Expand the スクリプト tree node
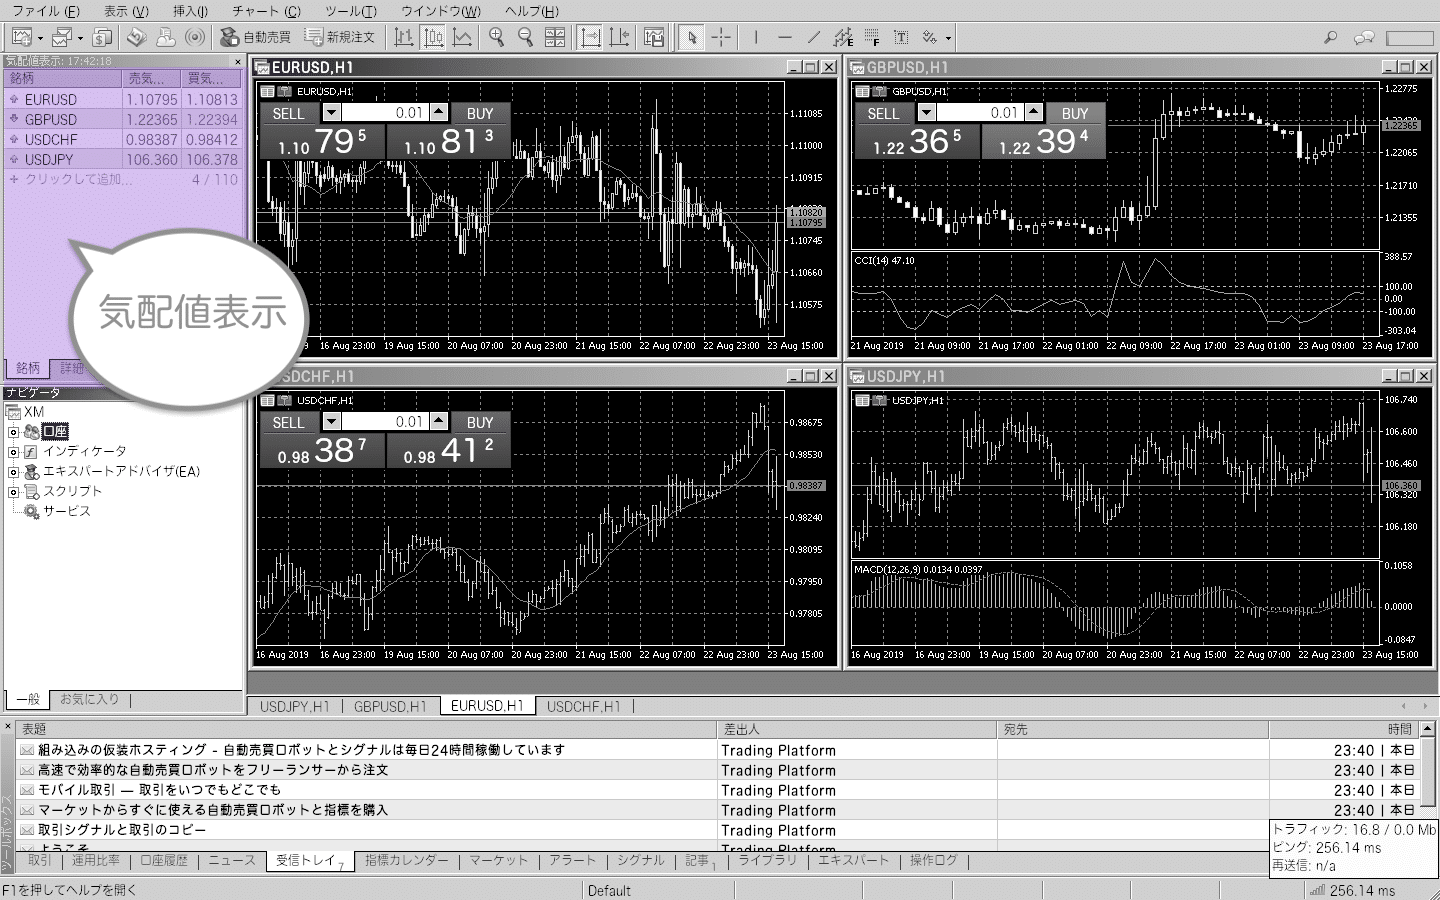Viewport: 1440px width, 900px height. 13,492
